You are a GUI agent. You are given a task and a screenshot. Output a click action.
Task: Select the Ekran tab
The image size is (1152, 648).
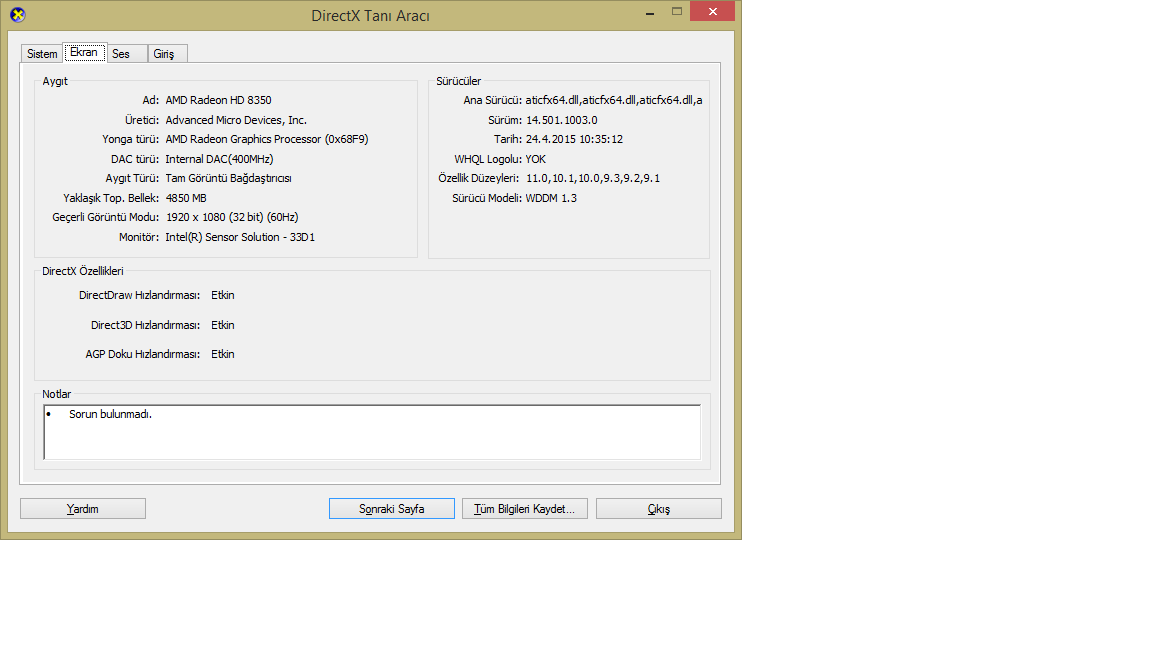point(84,52)
